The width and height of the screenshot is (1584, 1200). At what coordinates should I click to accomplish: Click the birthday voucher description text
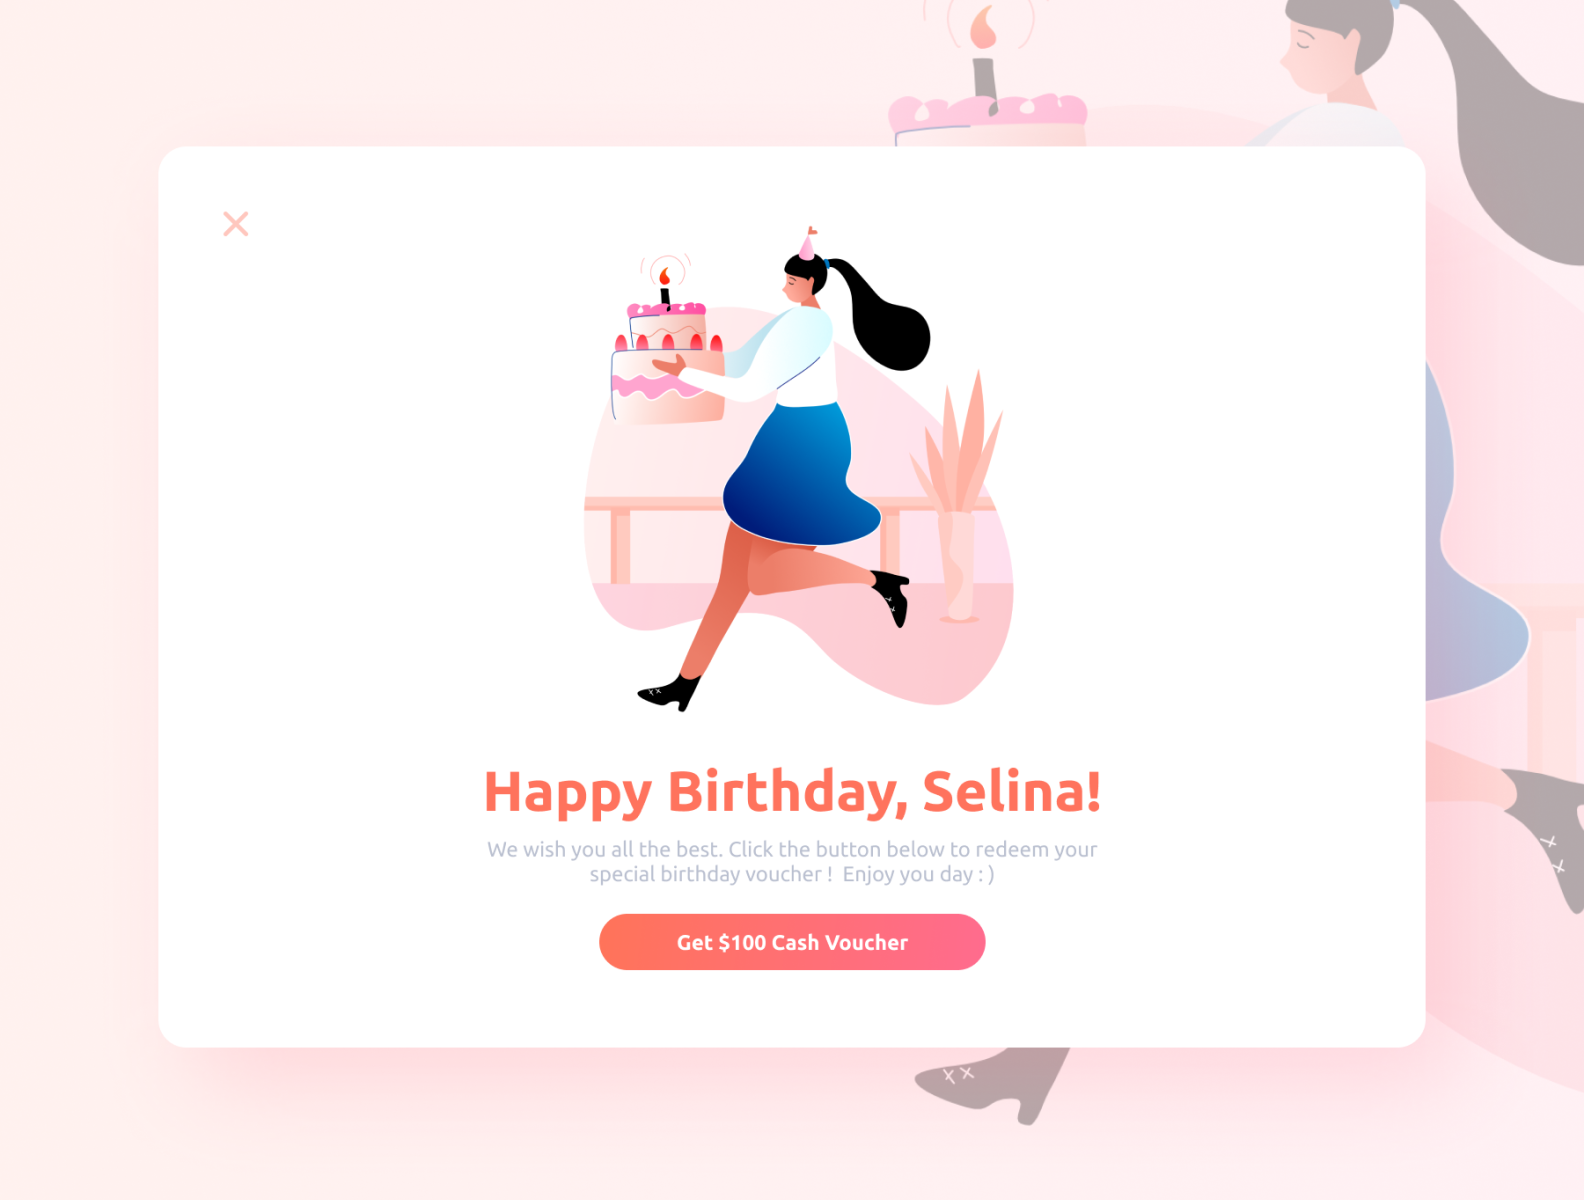coord(792,862)
